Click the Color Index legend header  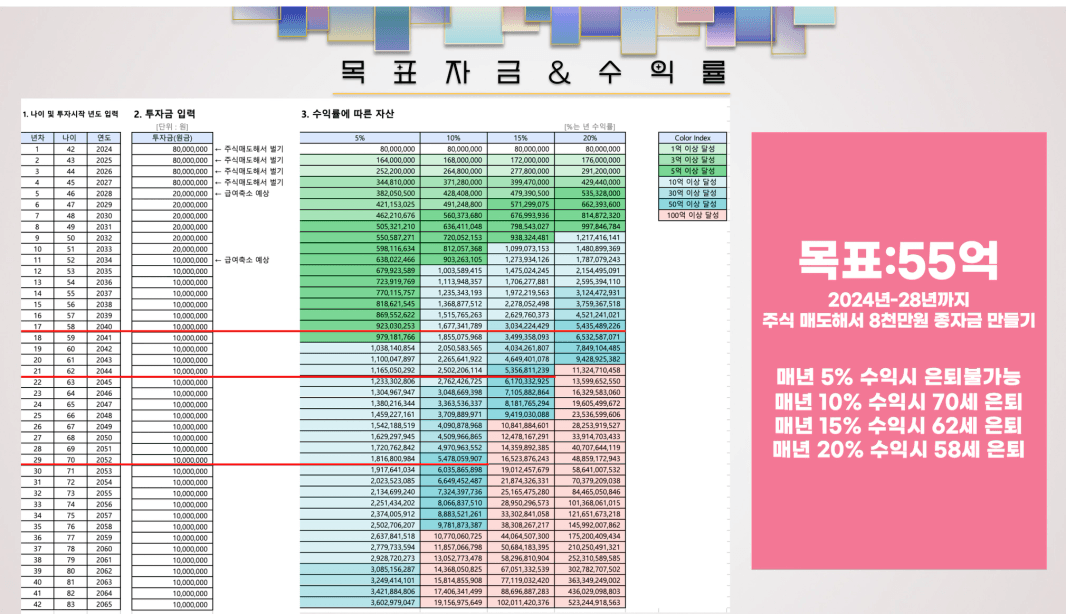pos(693,137)
